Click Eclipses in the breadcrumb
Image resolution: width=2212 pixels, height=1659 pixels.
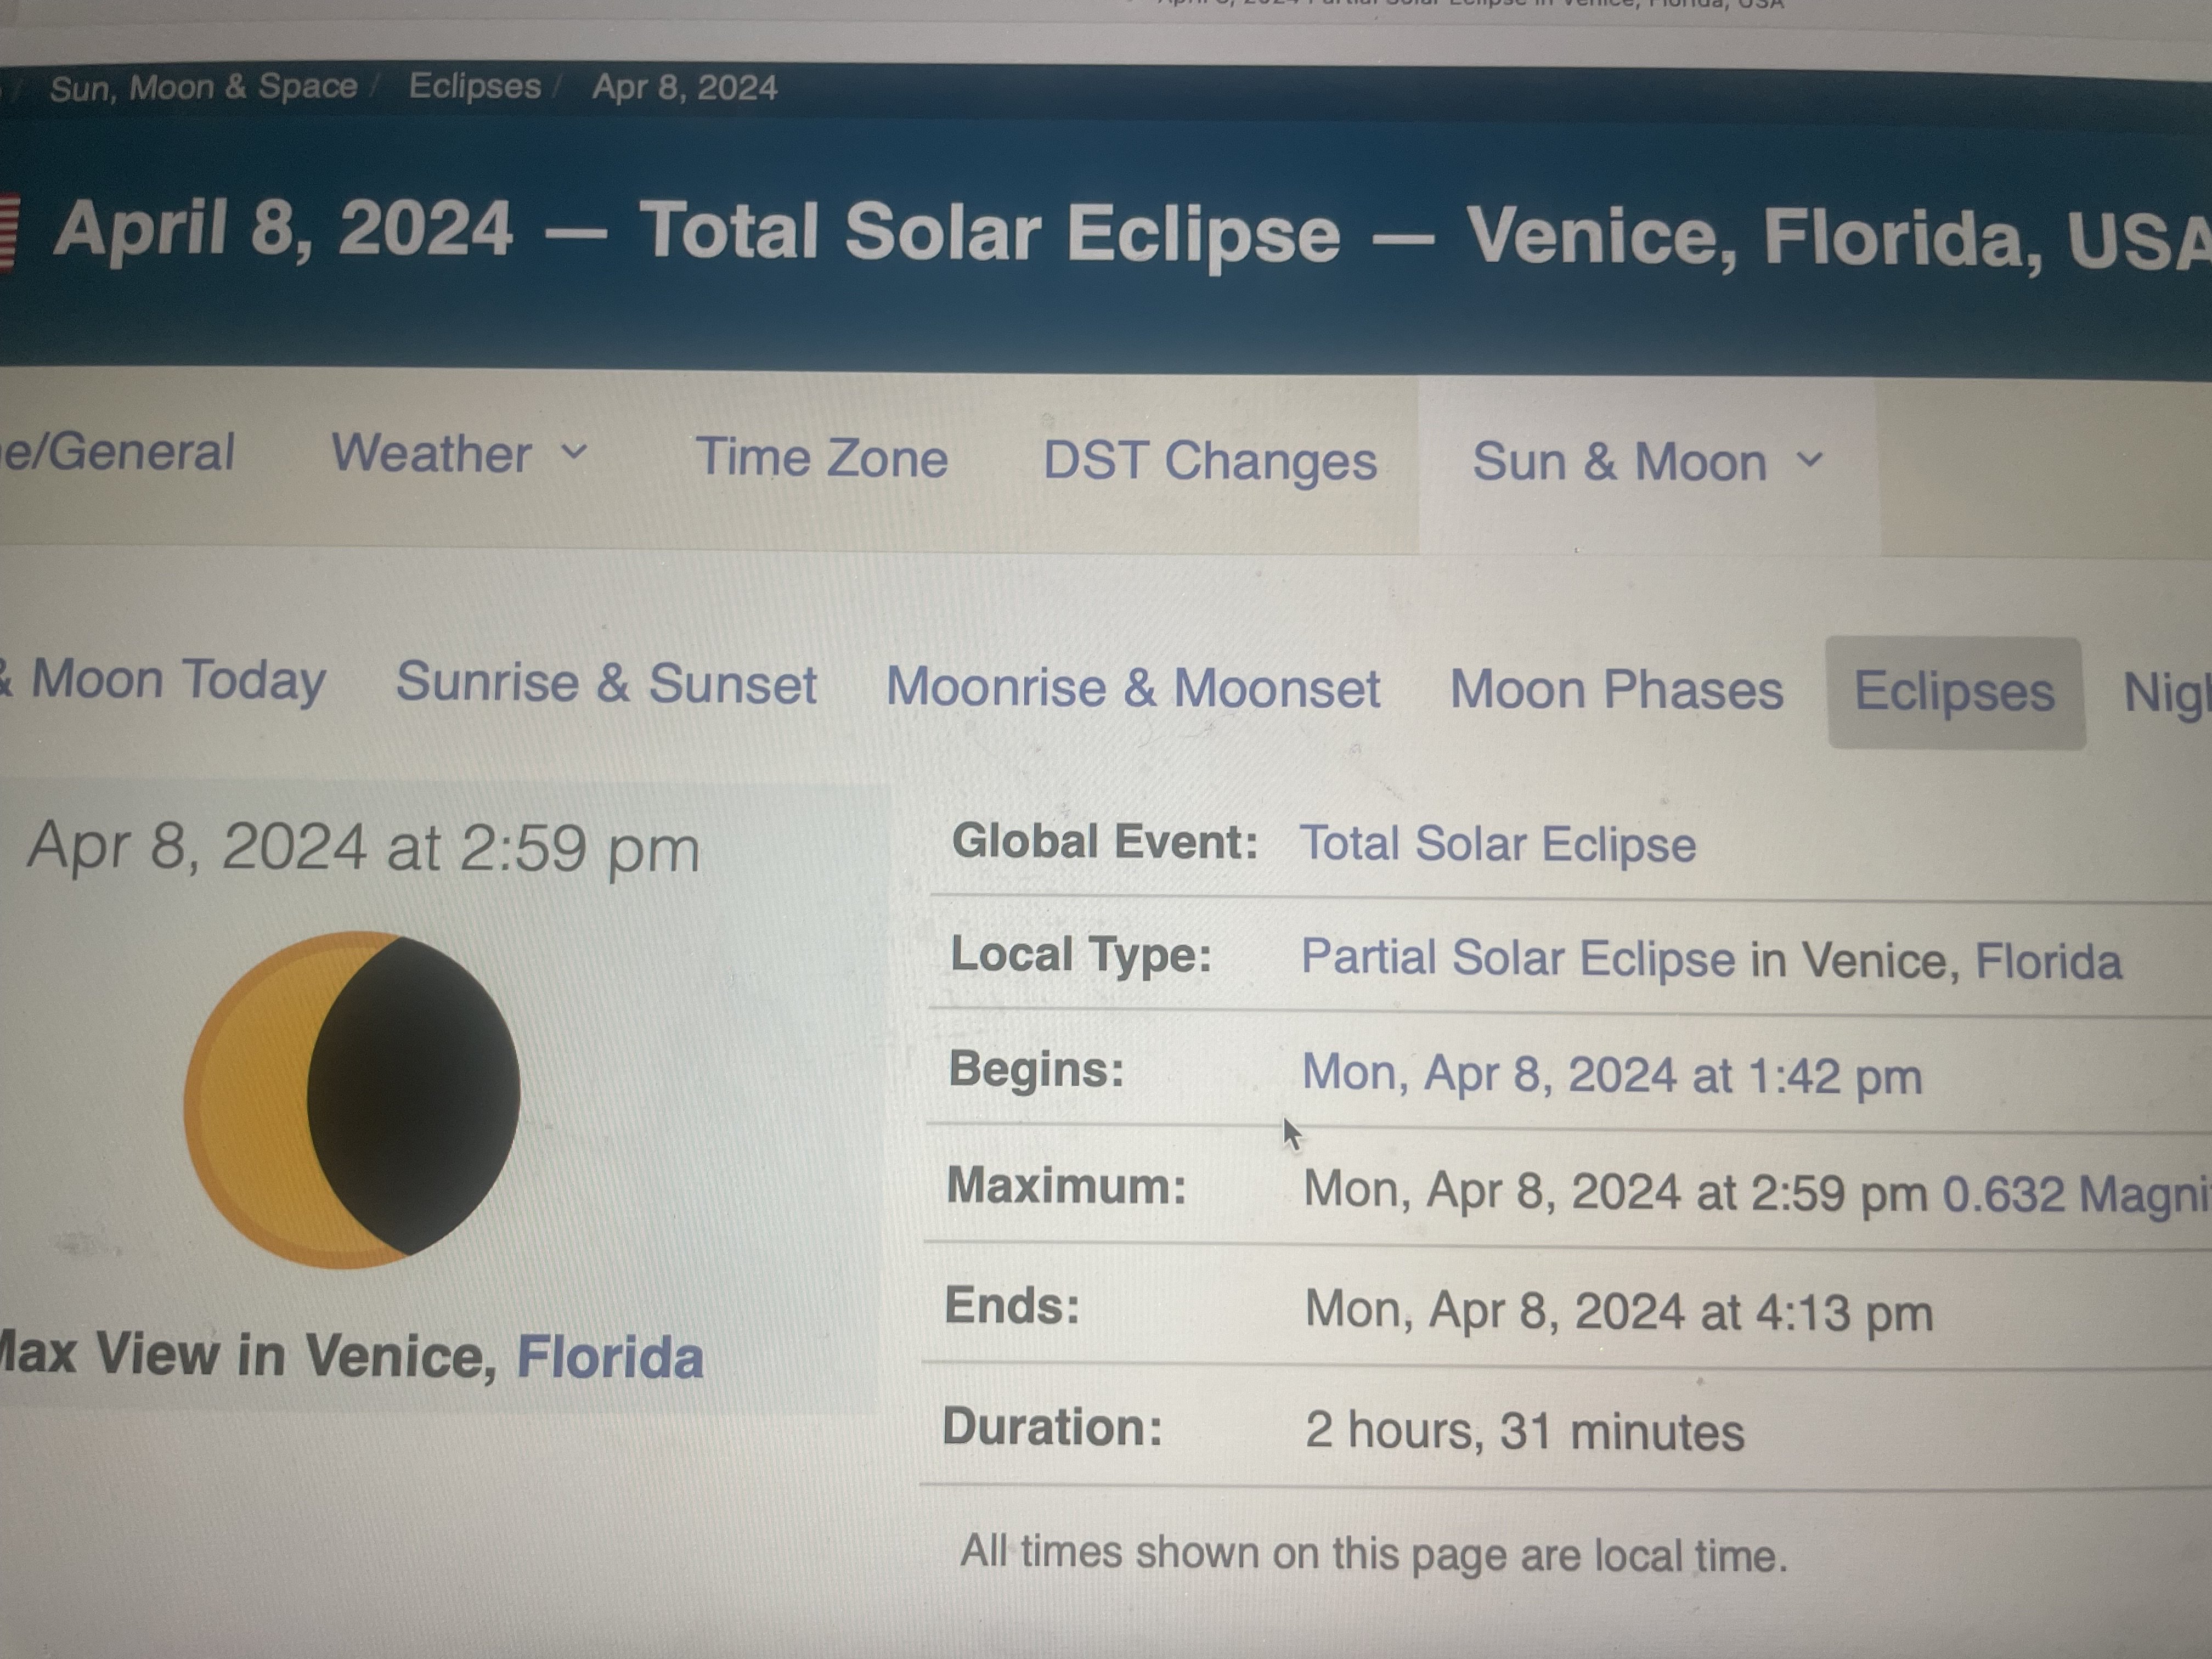pos(474,86)
